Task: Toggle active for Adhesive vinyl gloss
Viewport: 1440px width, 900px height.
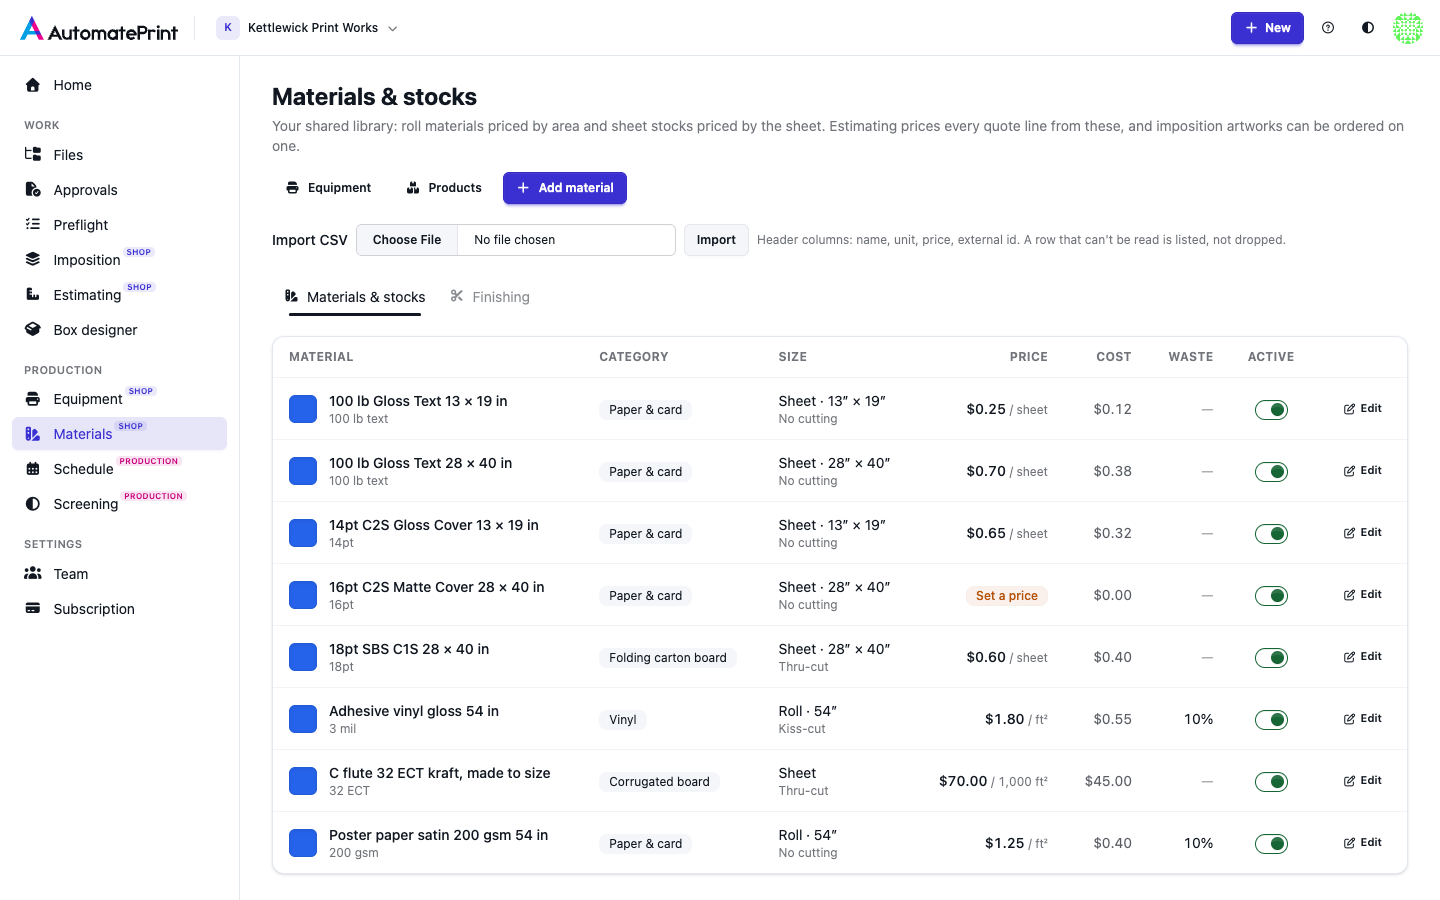Action: pyautogui.click(x=1271, y=720)
